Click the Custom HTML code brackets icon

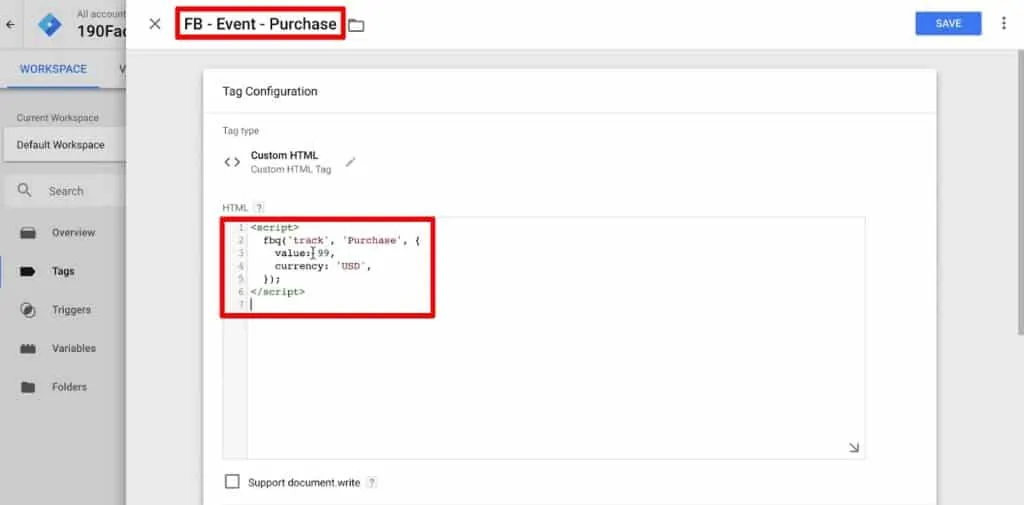coord(232,162)
